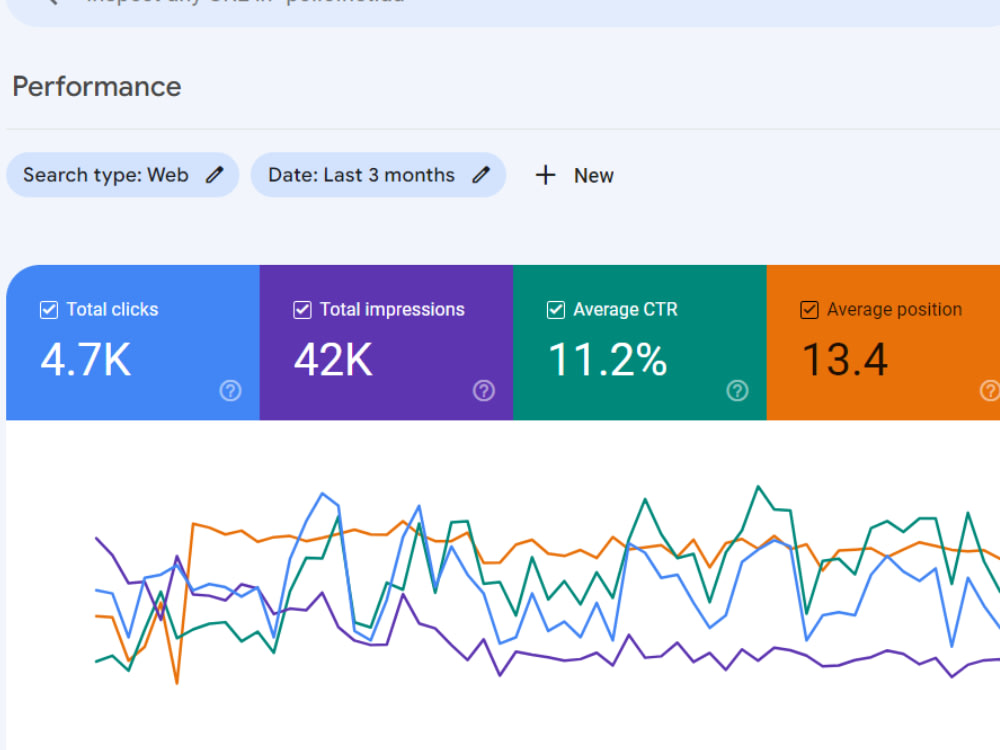Select the 42K total impressions value
Image resolution: width=1000 pixels, height=750 pixels.
click(x=333, y=360)
